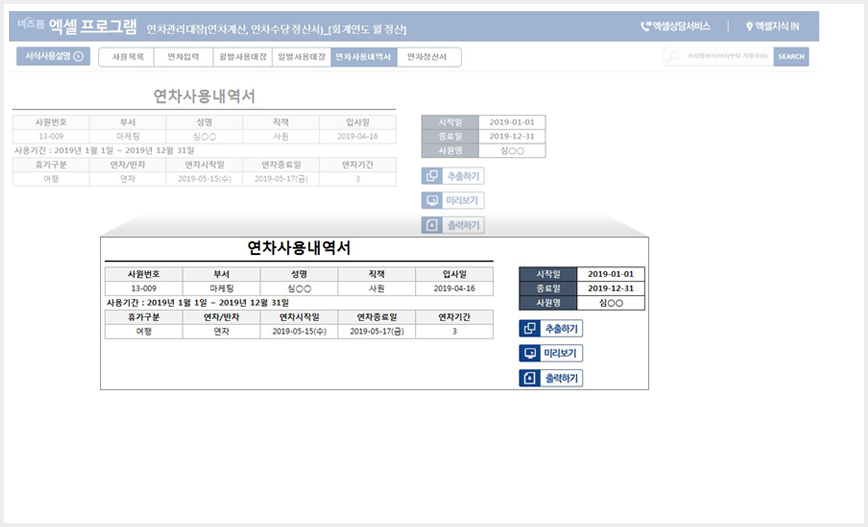Open the 연차정산서 tab
The image size is (868, 527).
[x=428, y=57]
